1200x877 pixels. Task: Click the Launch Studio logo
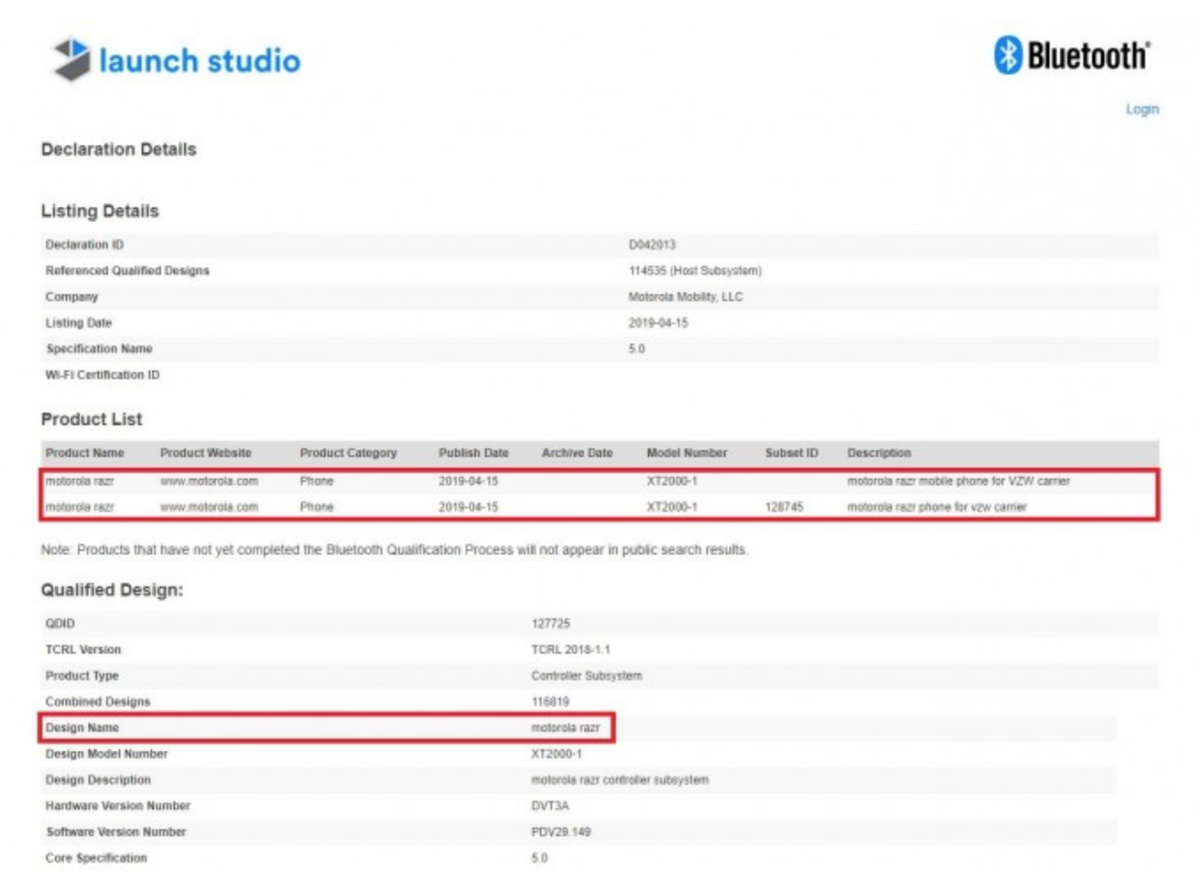176,60
